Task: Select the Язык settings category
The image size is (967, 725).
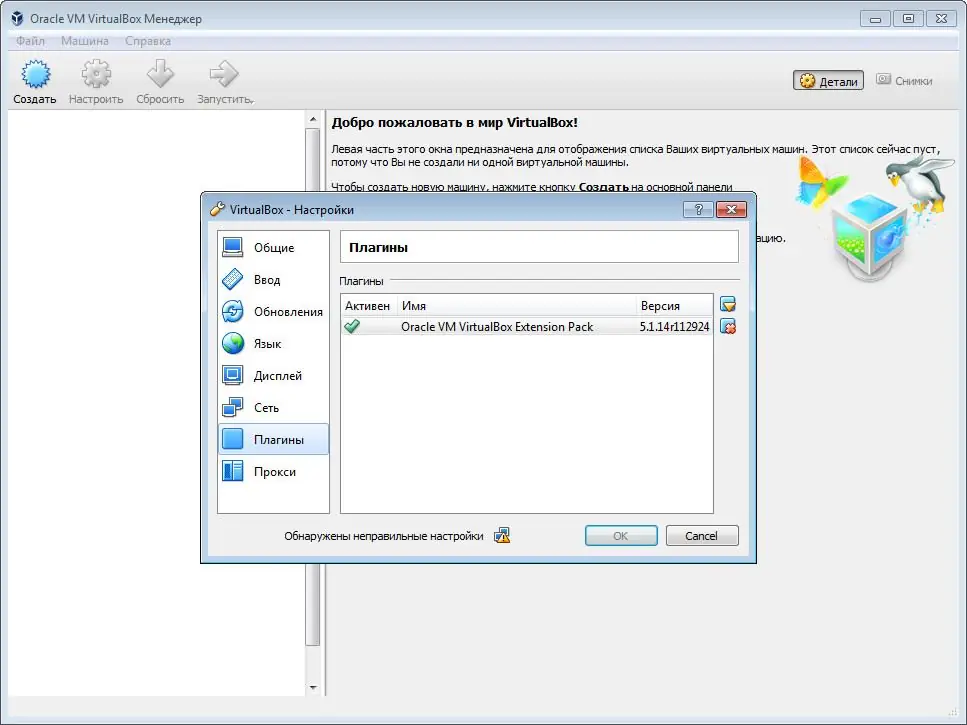Action: coord(273,343)
